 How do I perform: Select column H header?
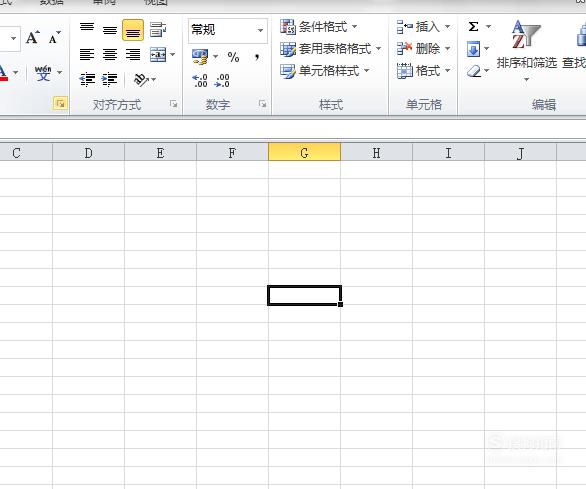(376, 153)
